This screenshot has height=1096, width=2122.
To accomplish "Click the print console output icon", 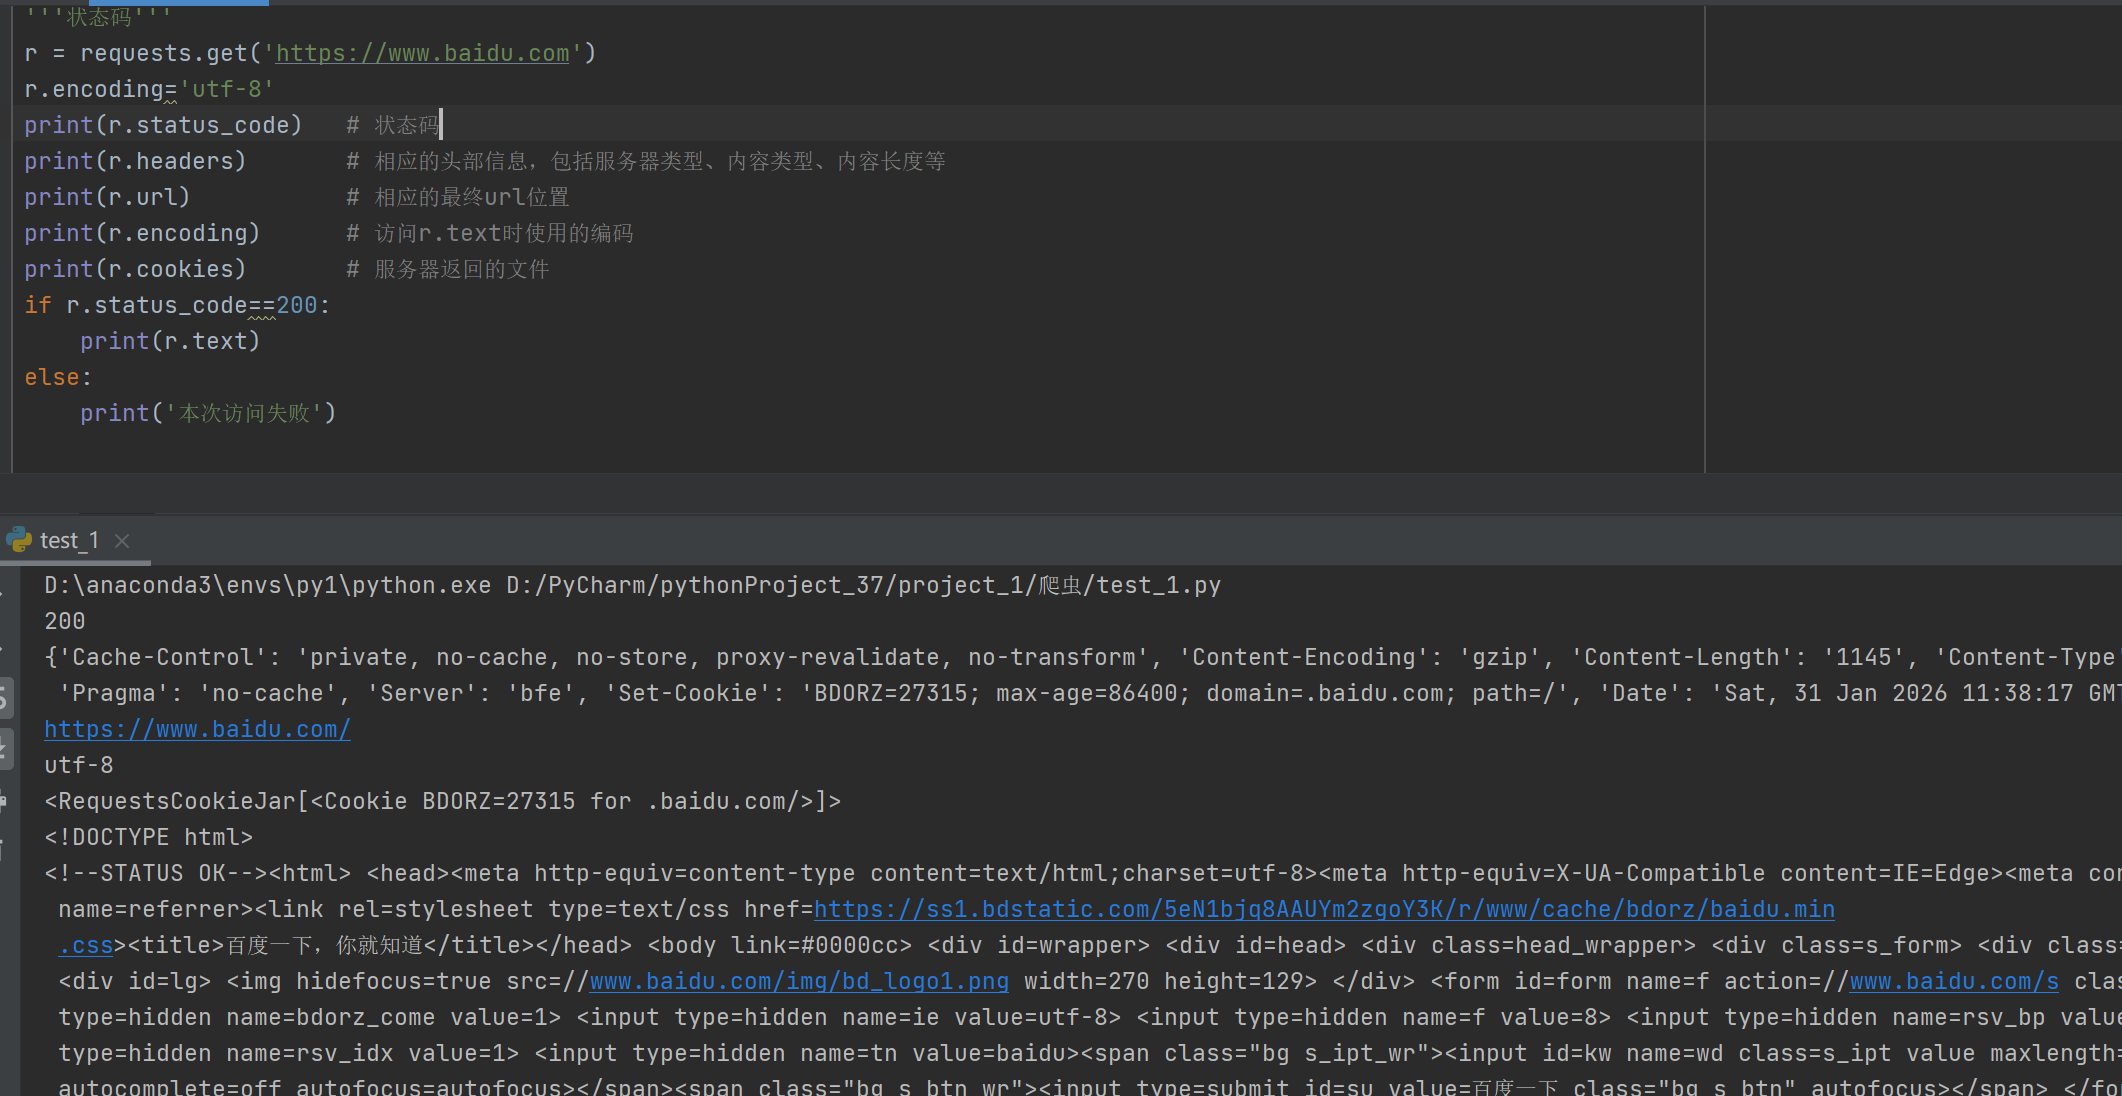I will [3, 801].
